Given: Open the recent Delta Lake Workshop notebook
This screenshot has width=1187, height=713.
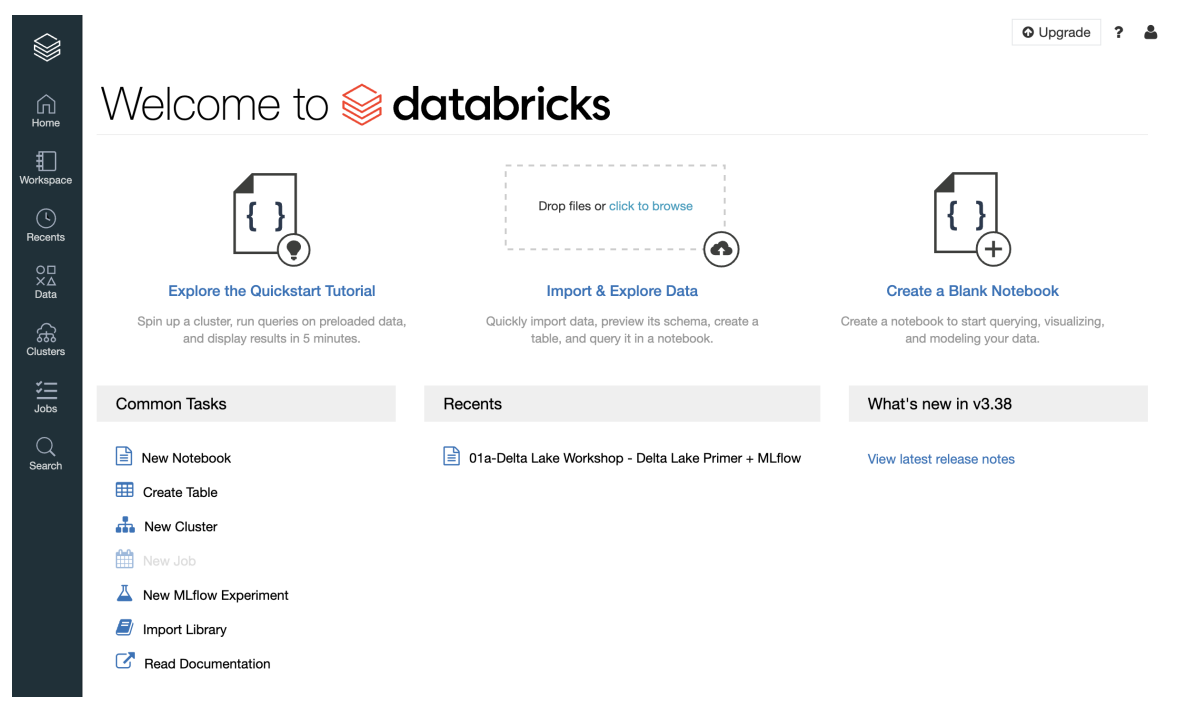Looking at the screenshot, I should [x=634, y=458].
